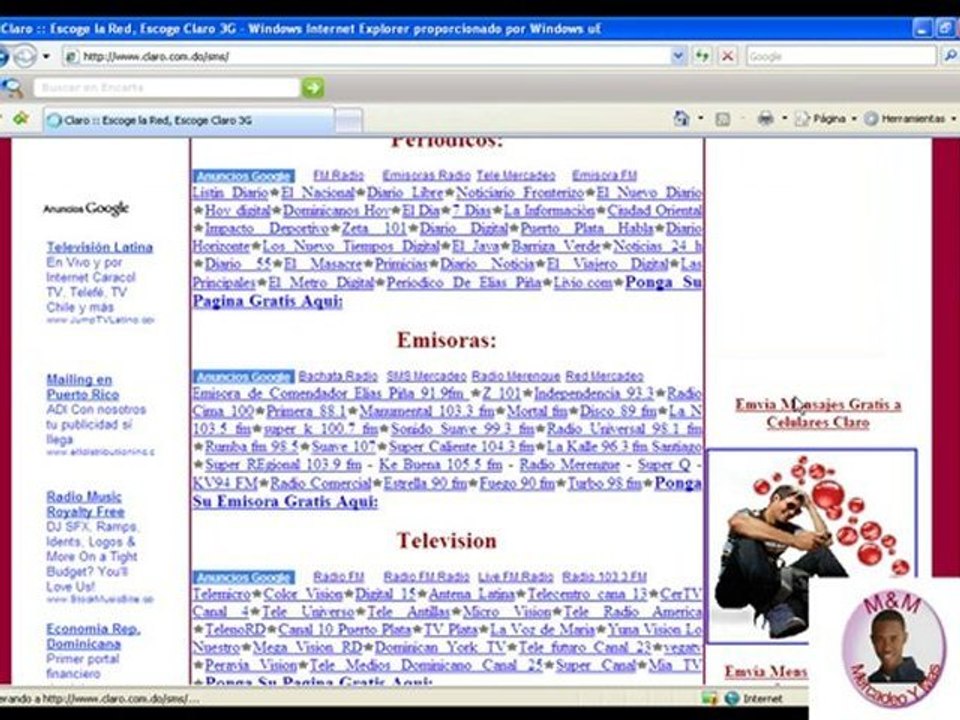Open the Diario Libre link
Image resolution: width=960 pixels, height=720 pixels.
(x=405, y=193)
